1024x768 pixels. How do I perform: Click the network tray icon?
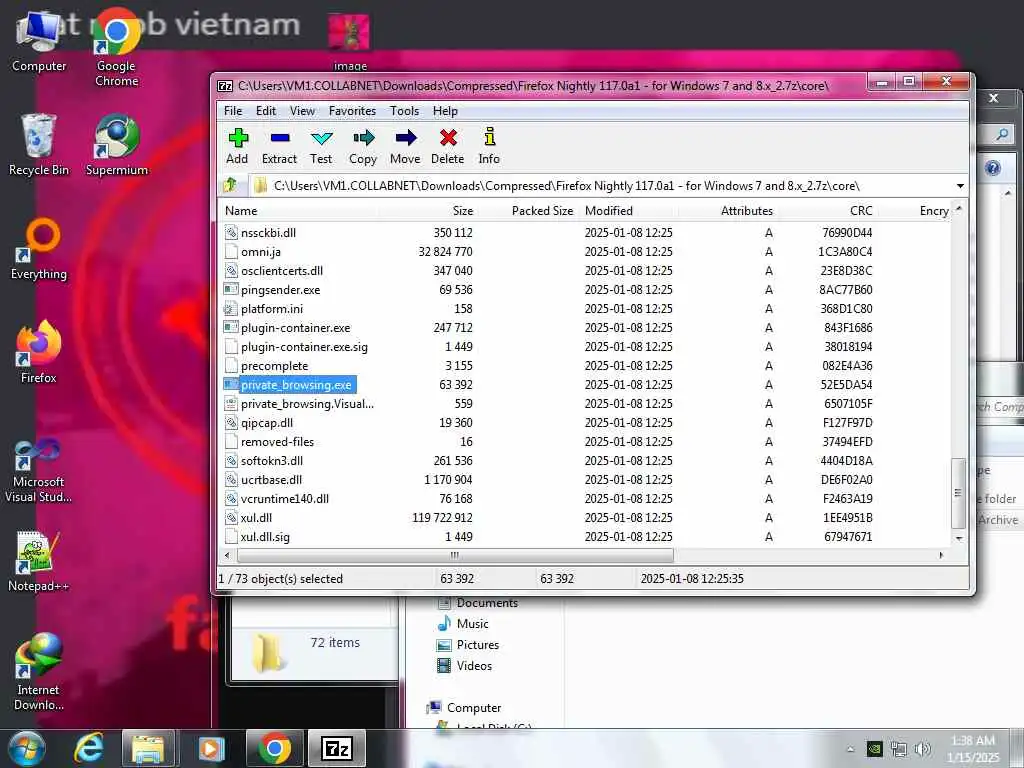pos(899,749)
